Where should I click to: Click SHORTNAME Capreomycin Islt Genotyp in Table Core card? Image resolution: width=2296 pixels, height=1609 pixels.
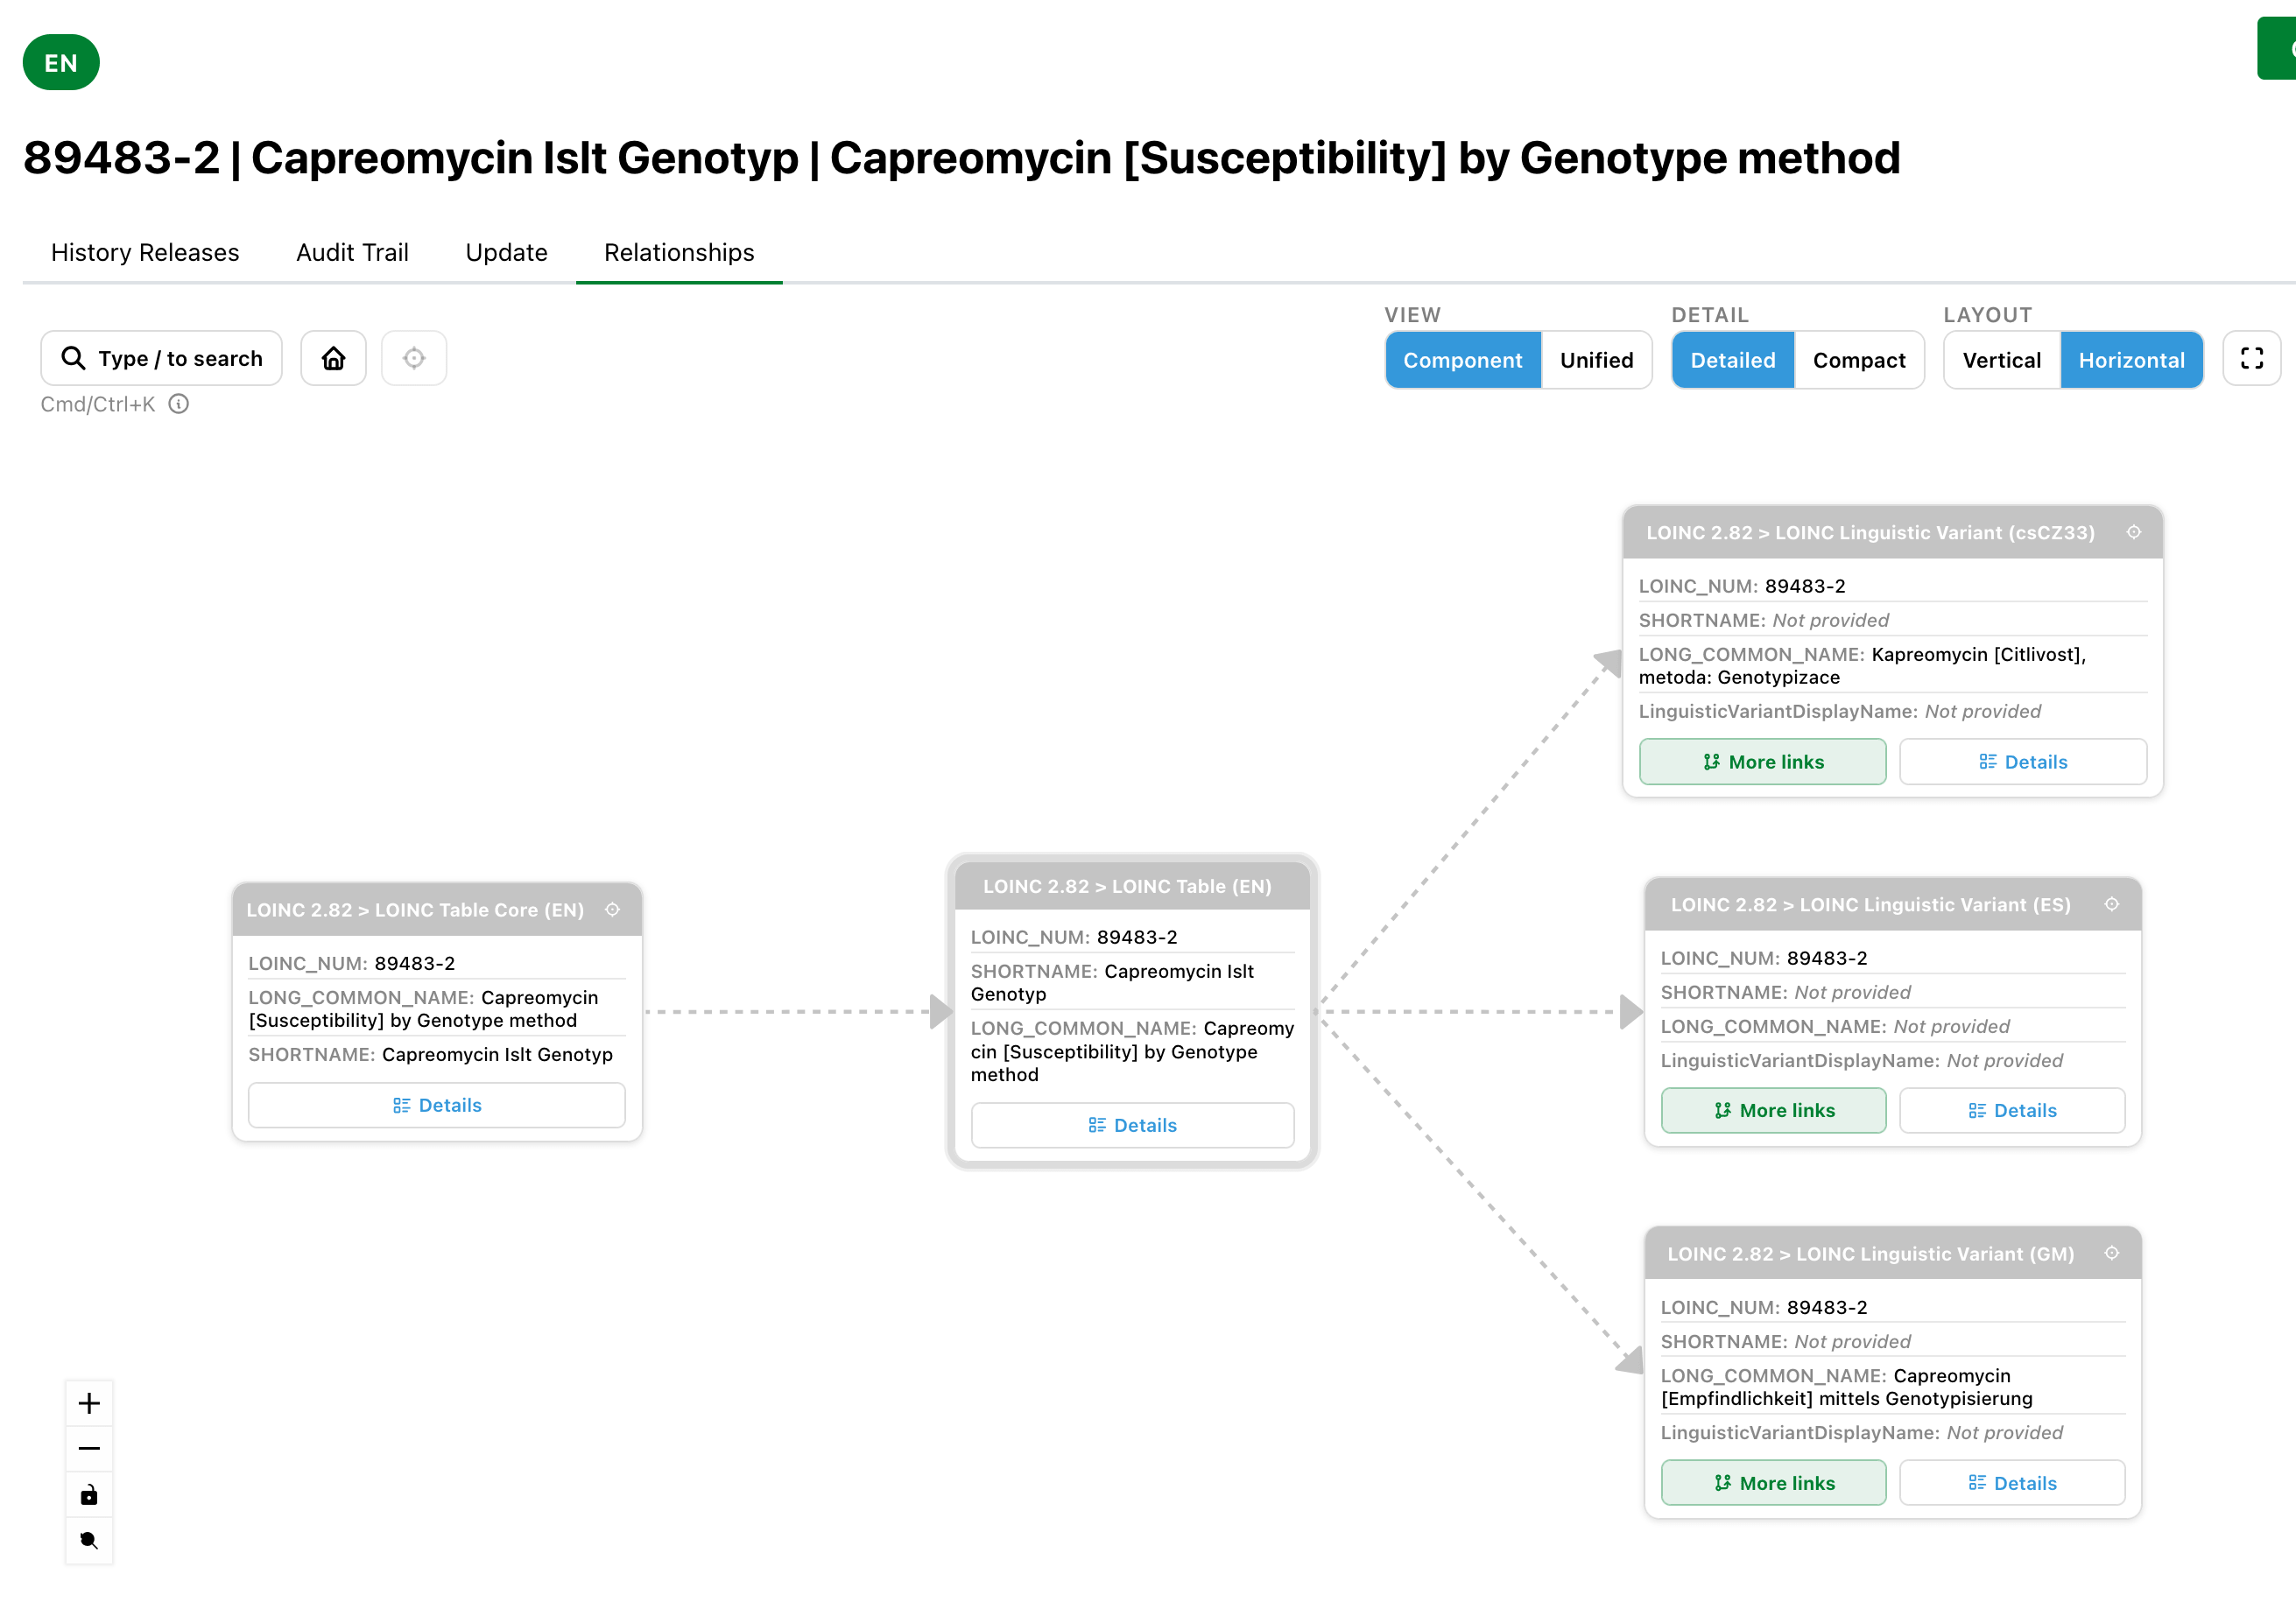point(431,1054)
